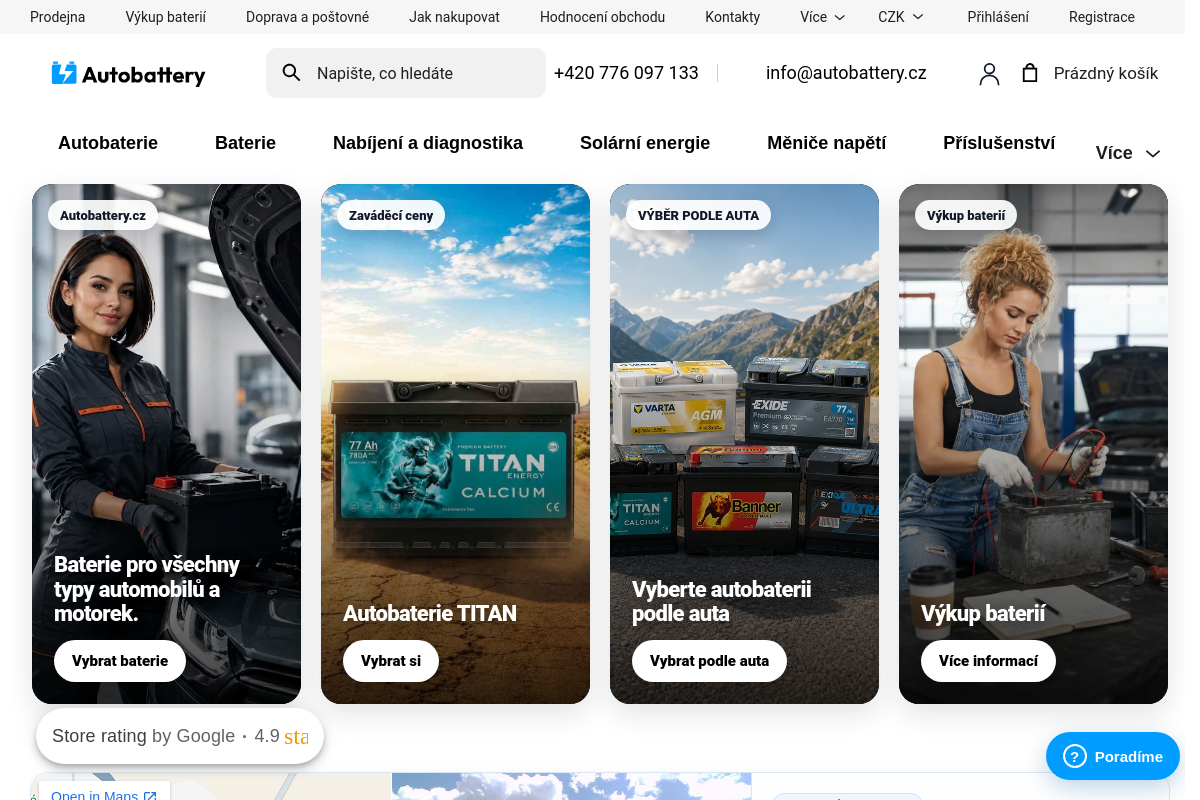Open the user account icon
This screenshot has height=800, width=1200.
pyautogui.click(x=989, y=73)
